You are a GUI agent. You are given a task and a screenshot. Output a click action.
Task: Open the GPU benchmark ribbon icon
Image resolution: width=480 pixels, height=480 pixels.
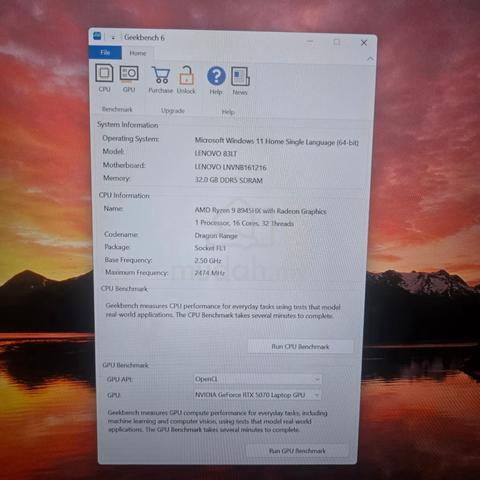(x=129, y=79)
